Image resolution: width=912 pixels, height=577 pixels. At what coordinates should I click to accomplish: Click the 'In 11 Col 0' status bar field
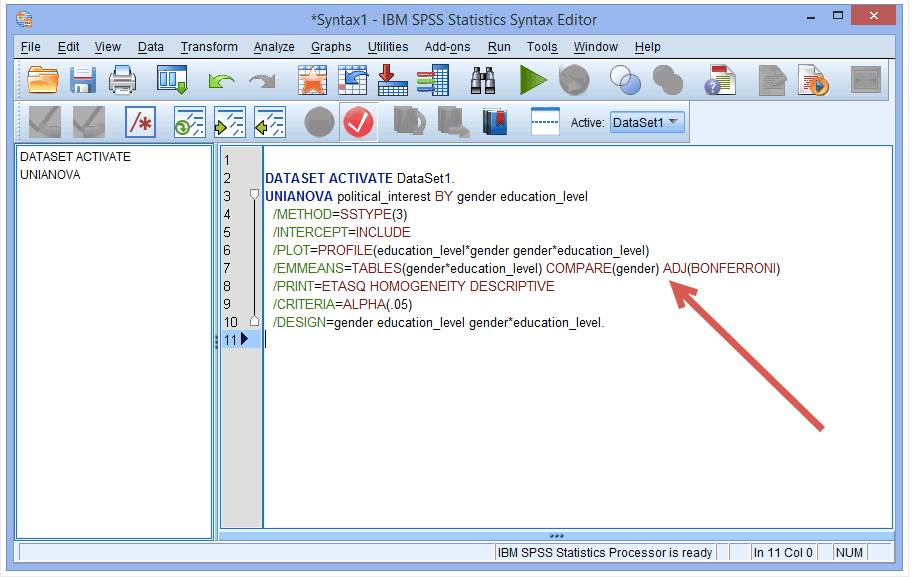pyautogui.click(x=782, y=553)
